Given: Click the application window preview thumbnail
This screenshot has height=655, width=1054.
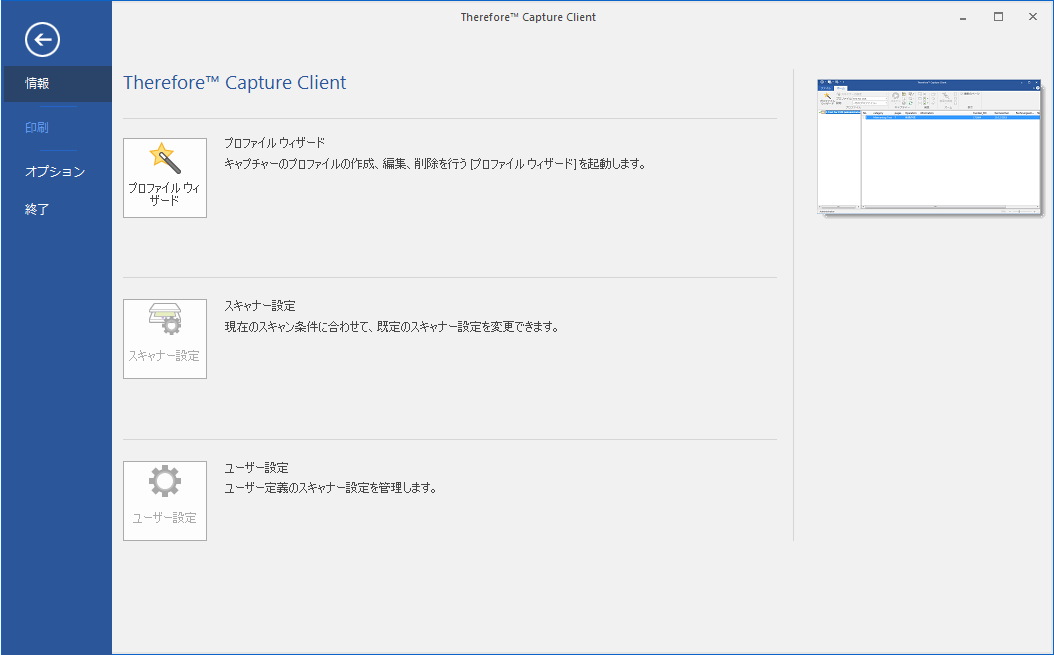Looking at the screenshot, I should click(x=929, y=147).
